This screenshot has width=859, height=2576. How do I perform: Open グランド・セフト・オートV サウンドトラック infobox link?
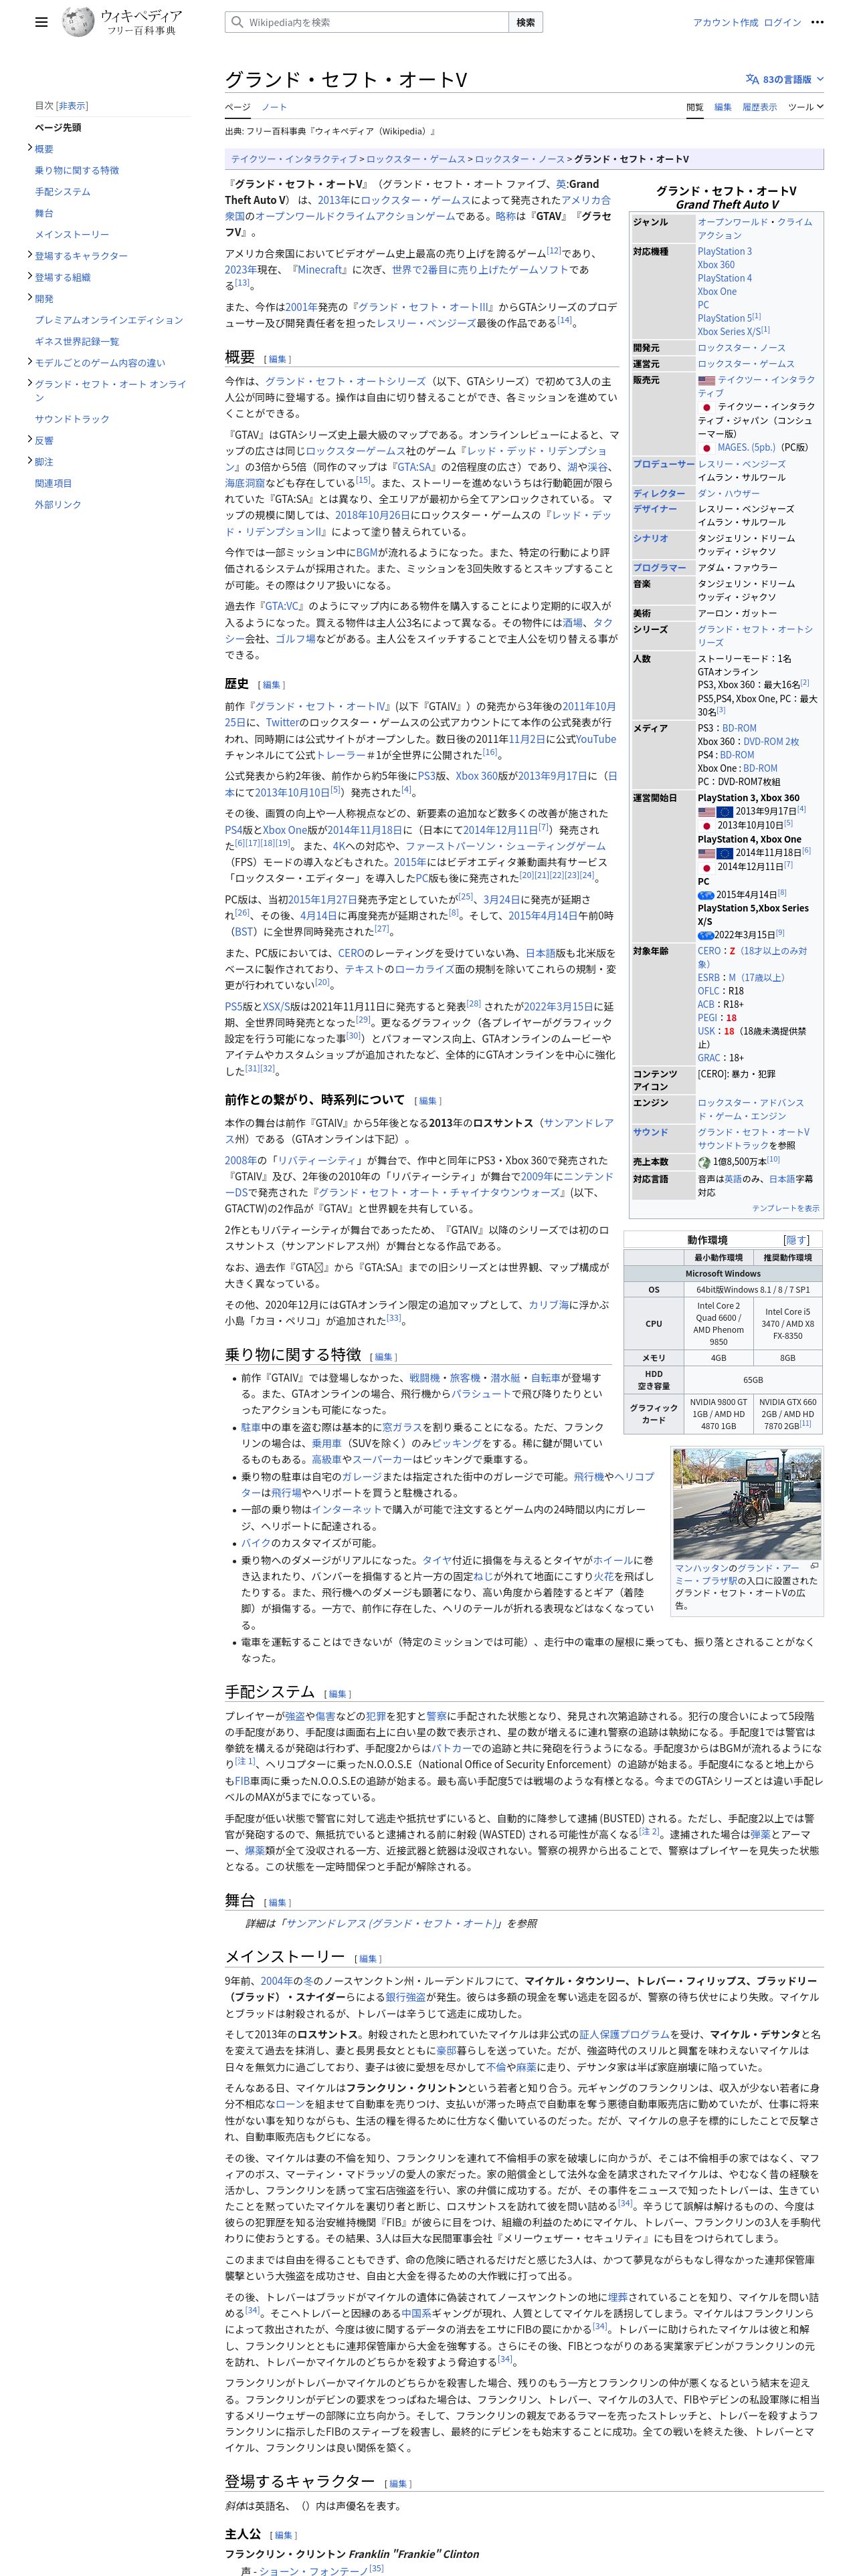[754, 1138]
